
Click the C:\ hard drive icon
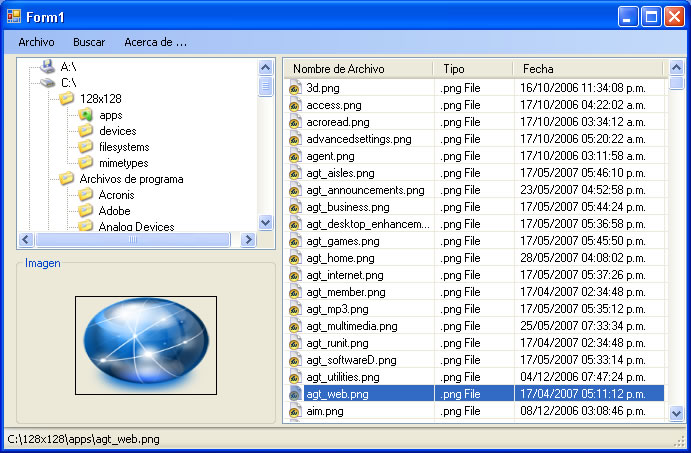pyautogui.click(x=47, y=83)
